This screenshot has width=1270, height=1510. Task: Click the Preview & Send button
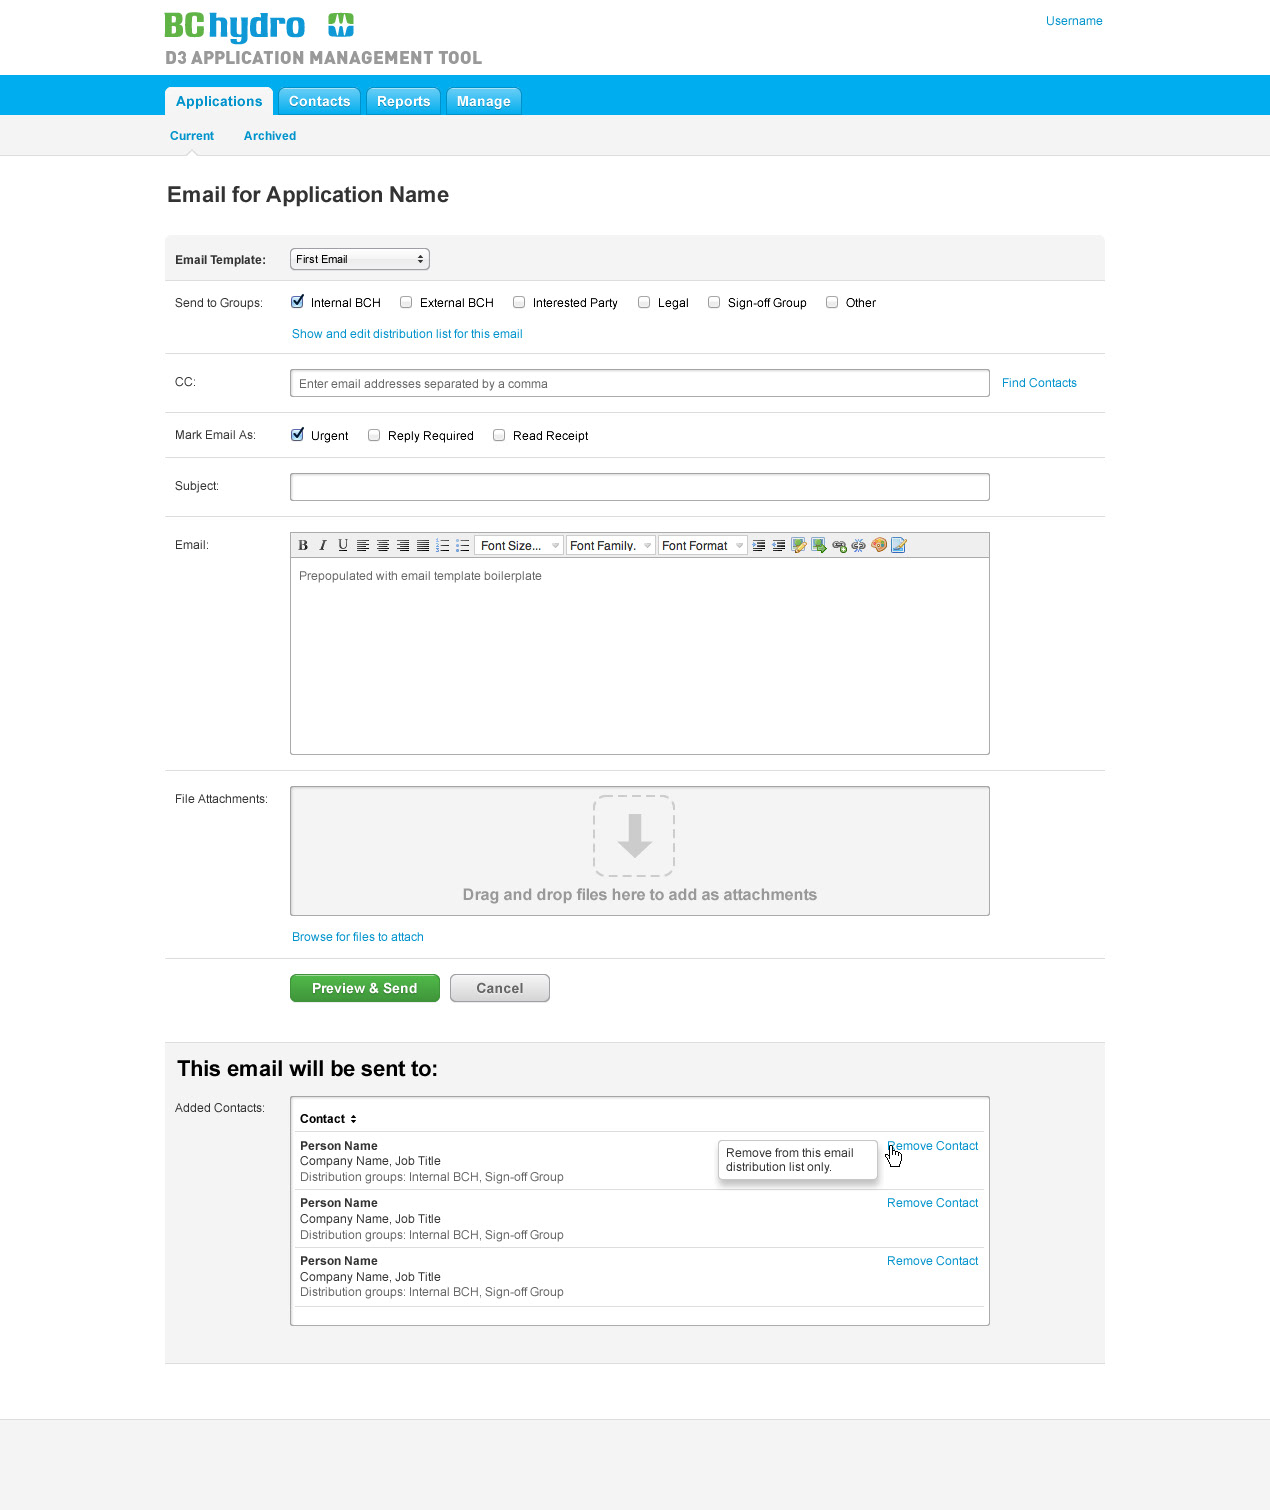tap(365, 988)
